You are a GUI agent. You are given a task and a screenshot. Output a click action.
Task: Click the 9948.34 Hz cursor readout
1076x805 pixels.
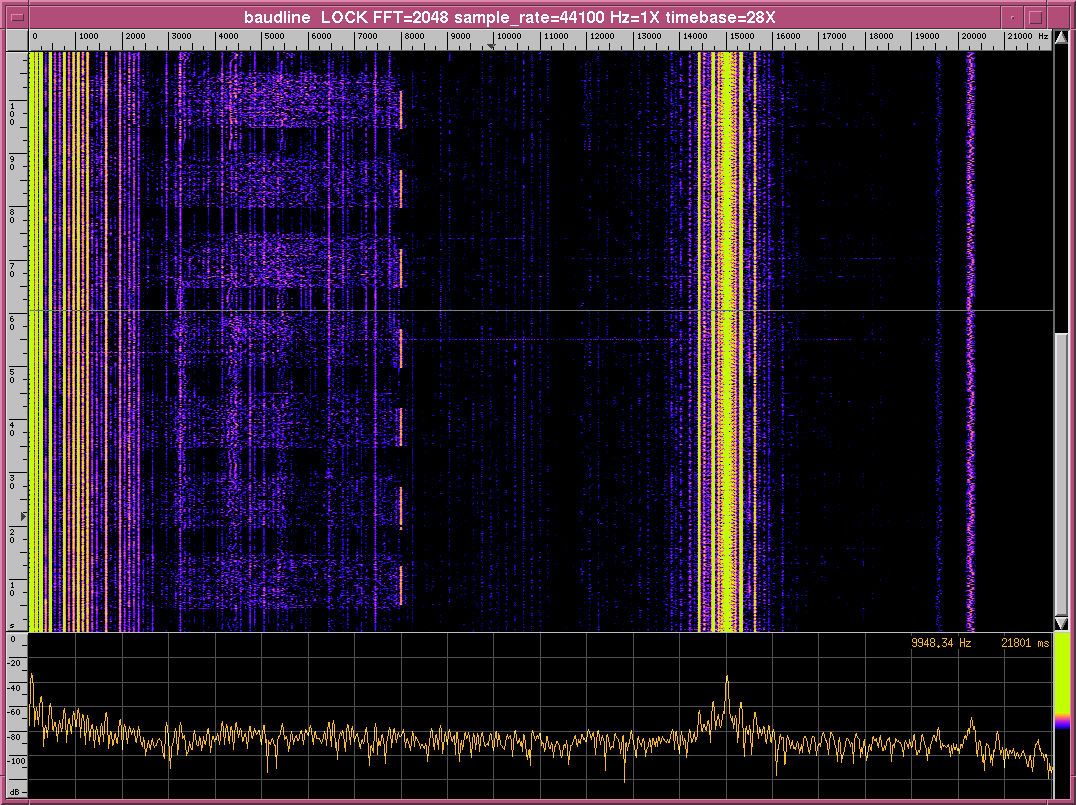point(941,643)
